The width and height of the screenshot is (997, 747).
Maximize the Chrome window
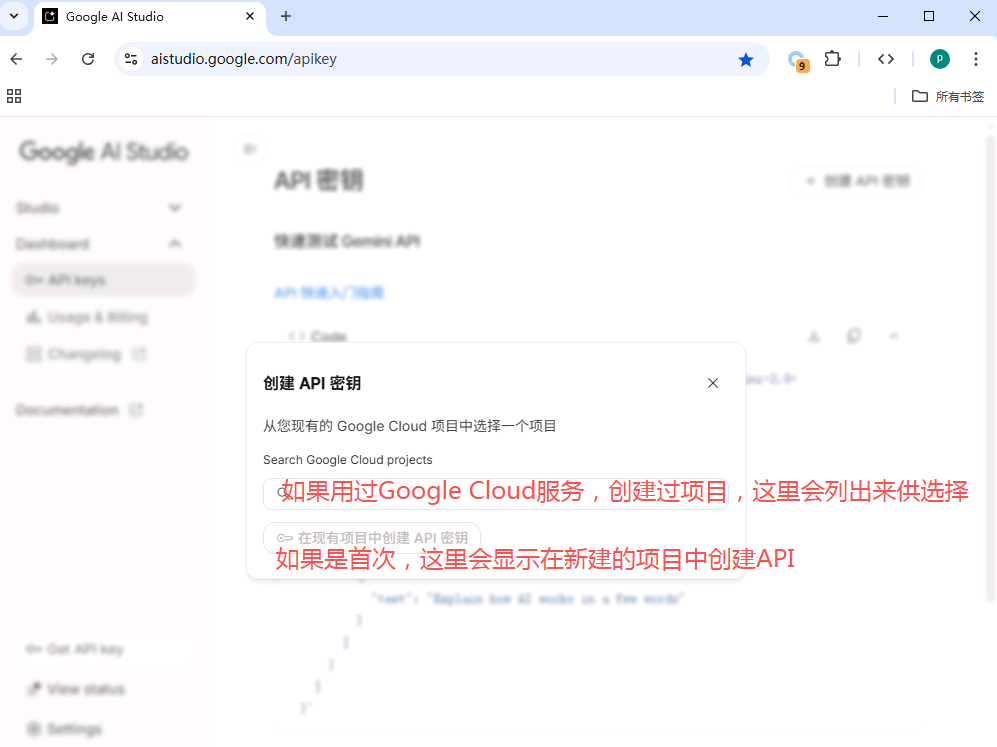click(x=928, y=17)
